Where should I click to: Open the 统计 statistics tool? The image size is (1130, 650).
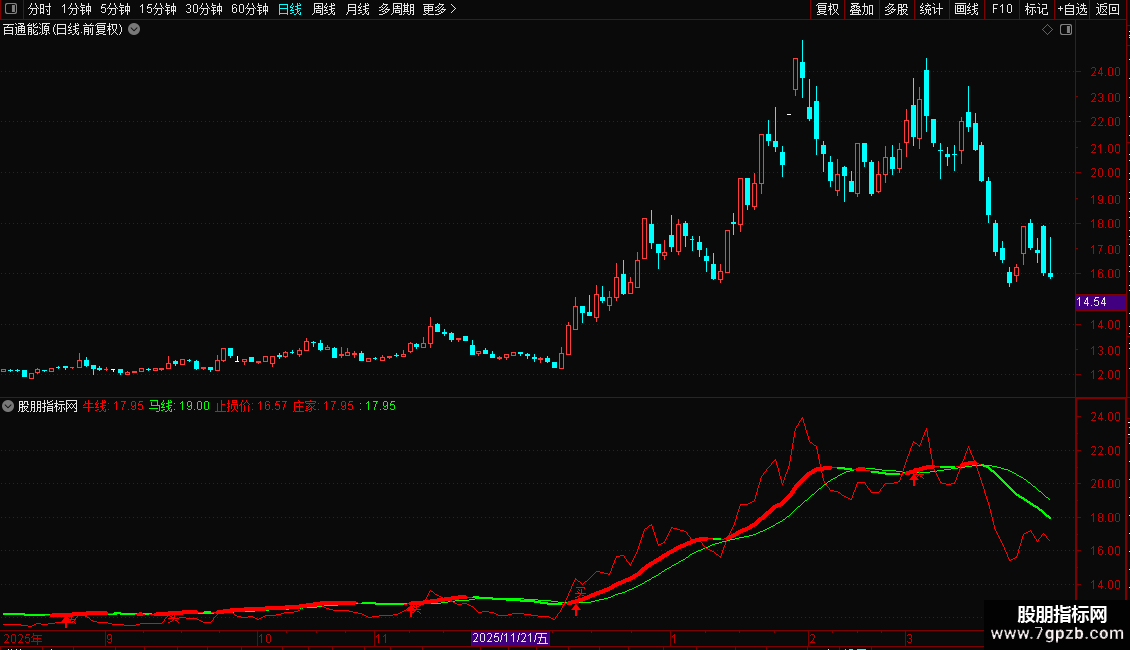[930, 9]
